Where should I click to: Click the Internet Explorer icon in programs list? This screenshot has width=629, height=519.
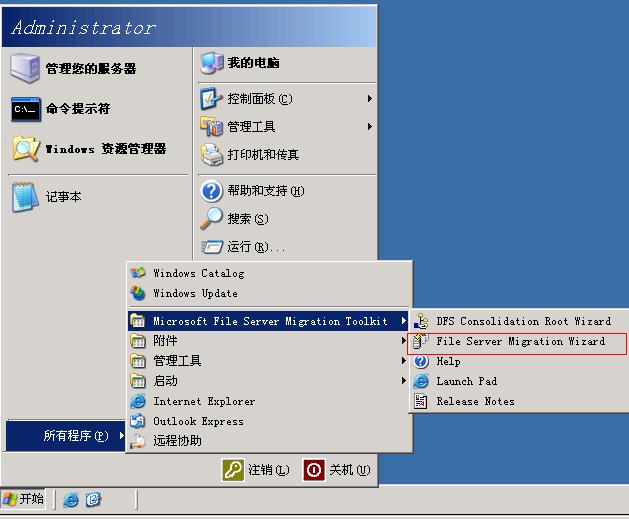point(138,401)
